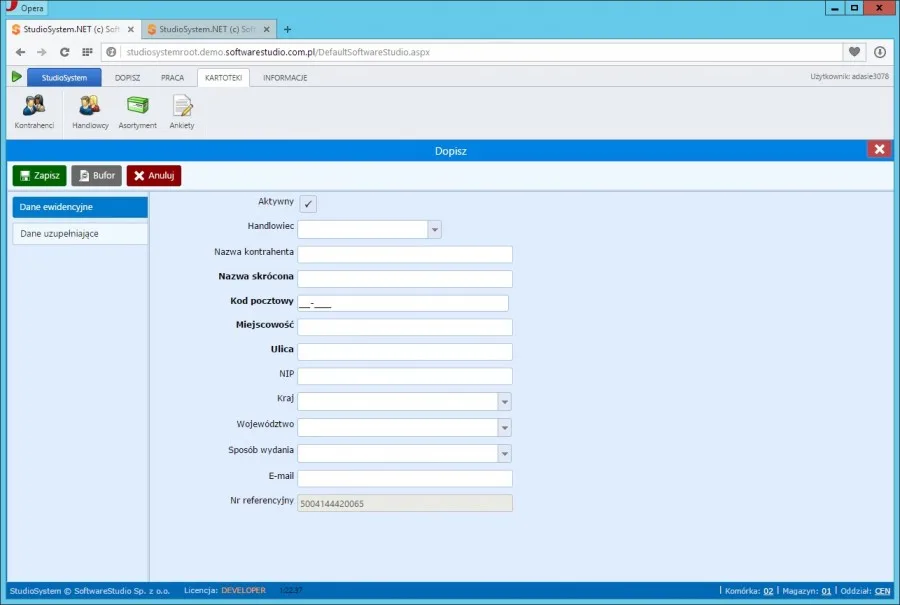Click the Komórka 02 link in status bar
The height and width of the screenshot is (605, 900).
click(x=768, y=591)
